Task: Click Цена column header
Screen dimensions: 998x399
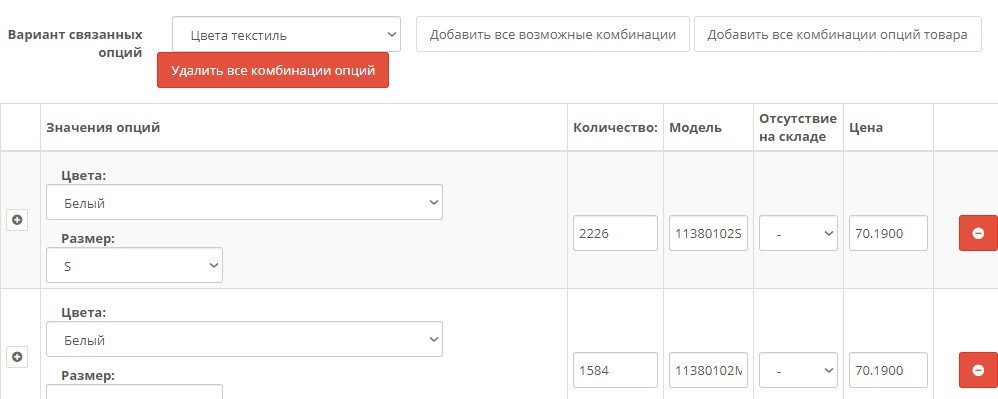Action: pos(866,127)
